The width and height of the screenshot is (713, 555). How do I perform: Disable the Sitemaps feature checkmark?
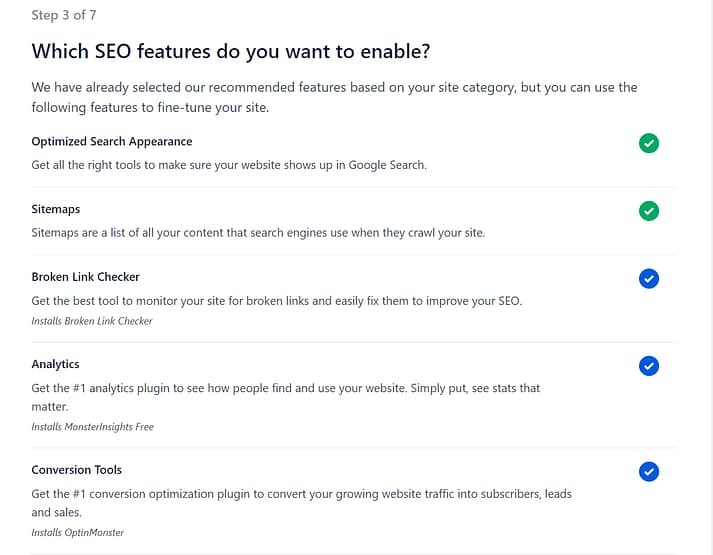pos(649,211)
